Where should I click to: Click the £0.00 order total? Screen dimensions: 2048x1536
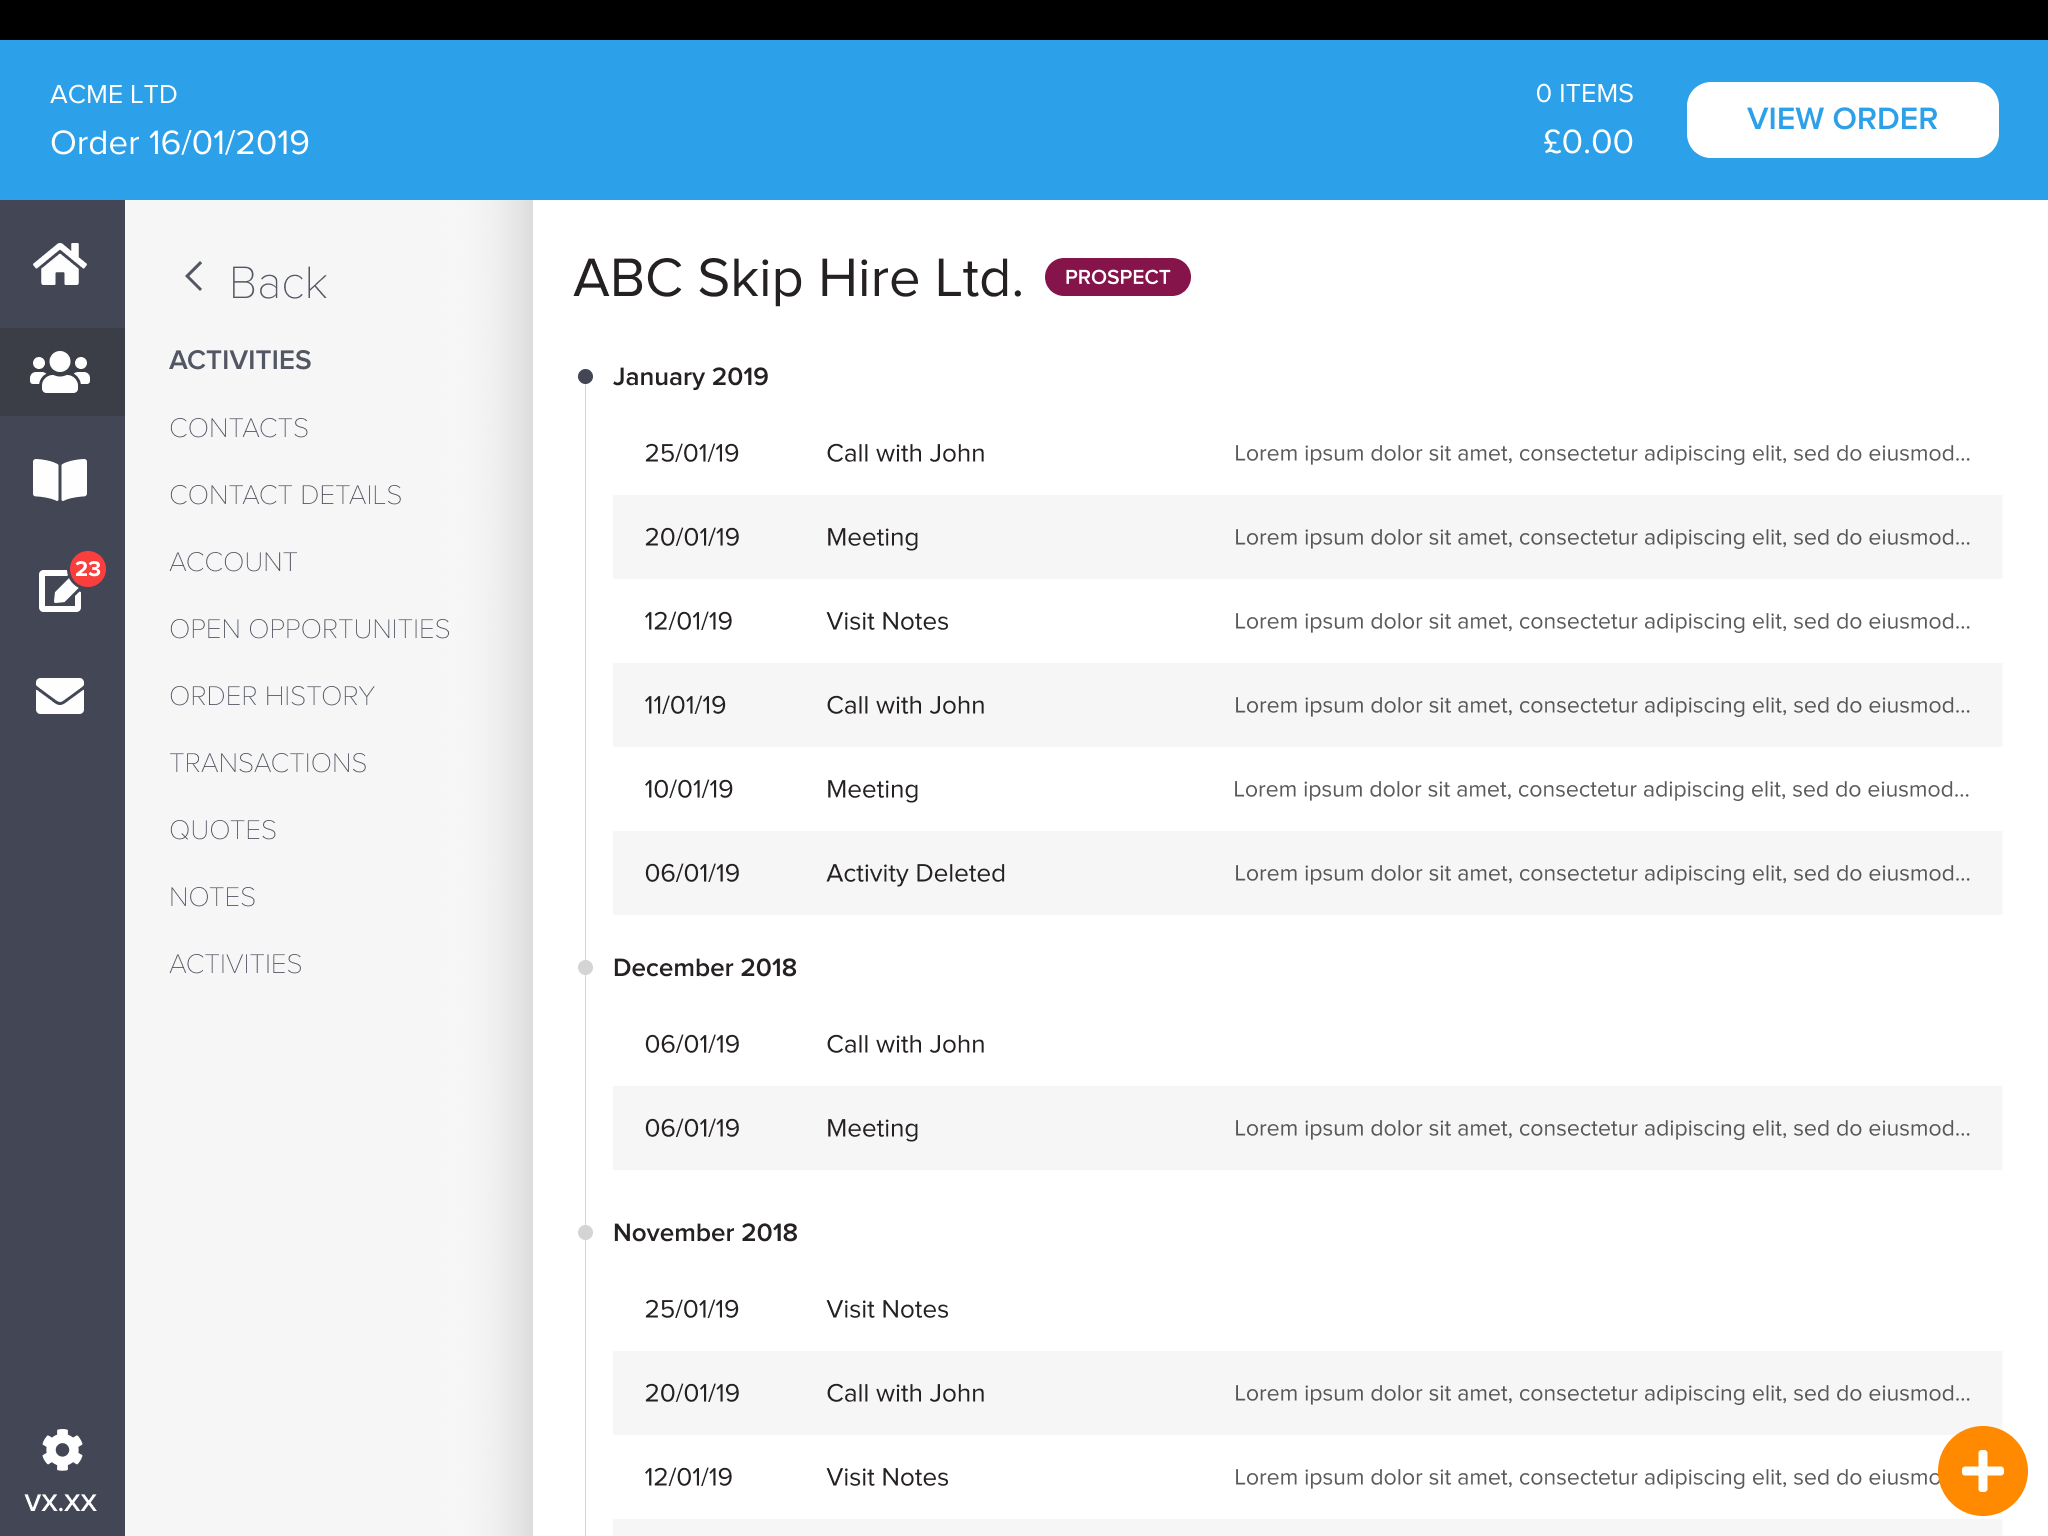pos(1587,142)
